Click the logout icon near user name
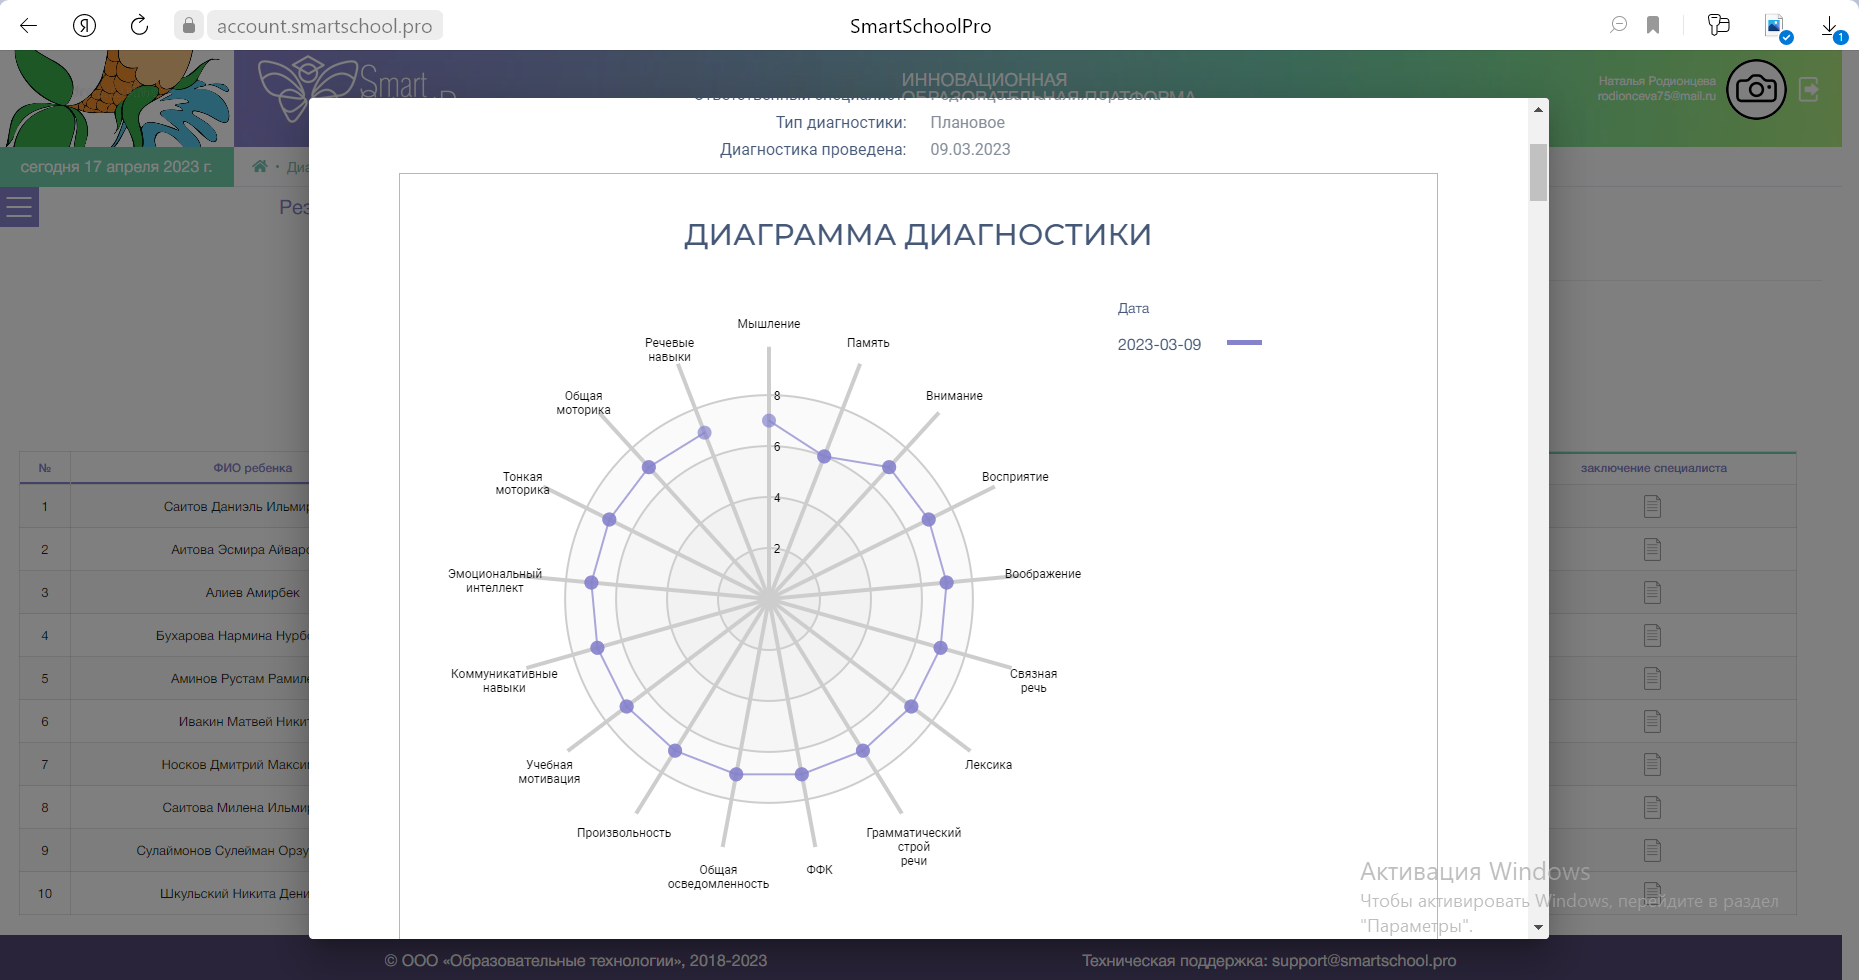Screen dimensions: 1859x980 click(1809, 90)
